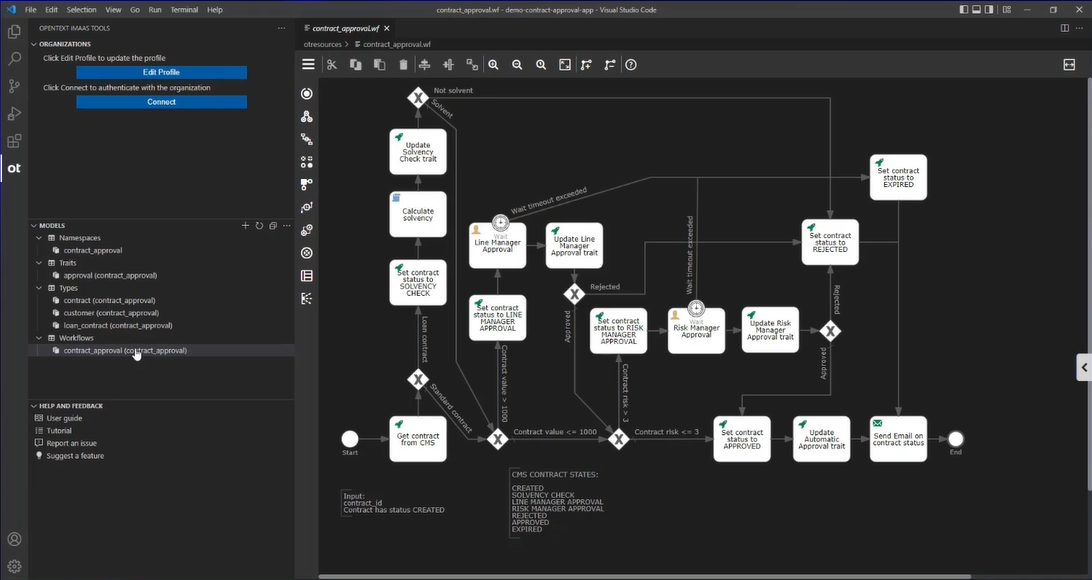Click the collapse all icon in Models header
Screen dimensions: 1092x580
pyautogui.click(x=273, y=226)
